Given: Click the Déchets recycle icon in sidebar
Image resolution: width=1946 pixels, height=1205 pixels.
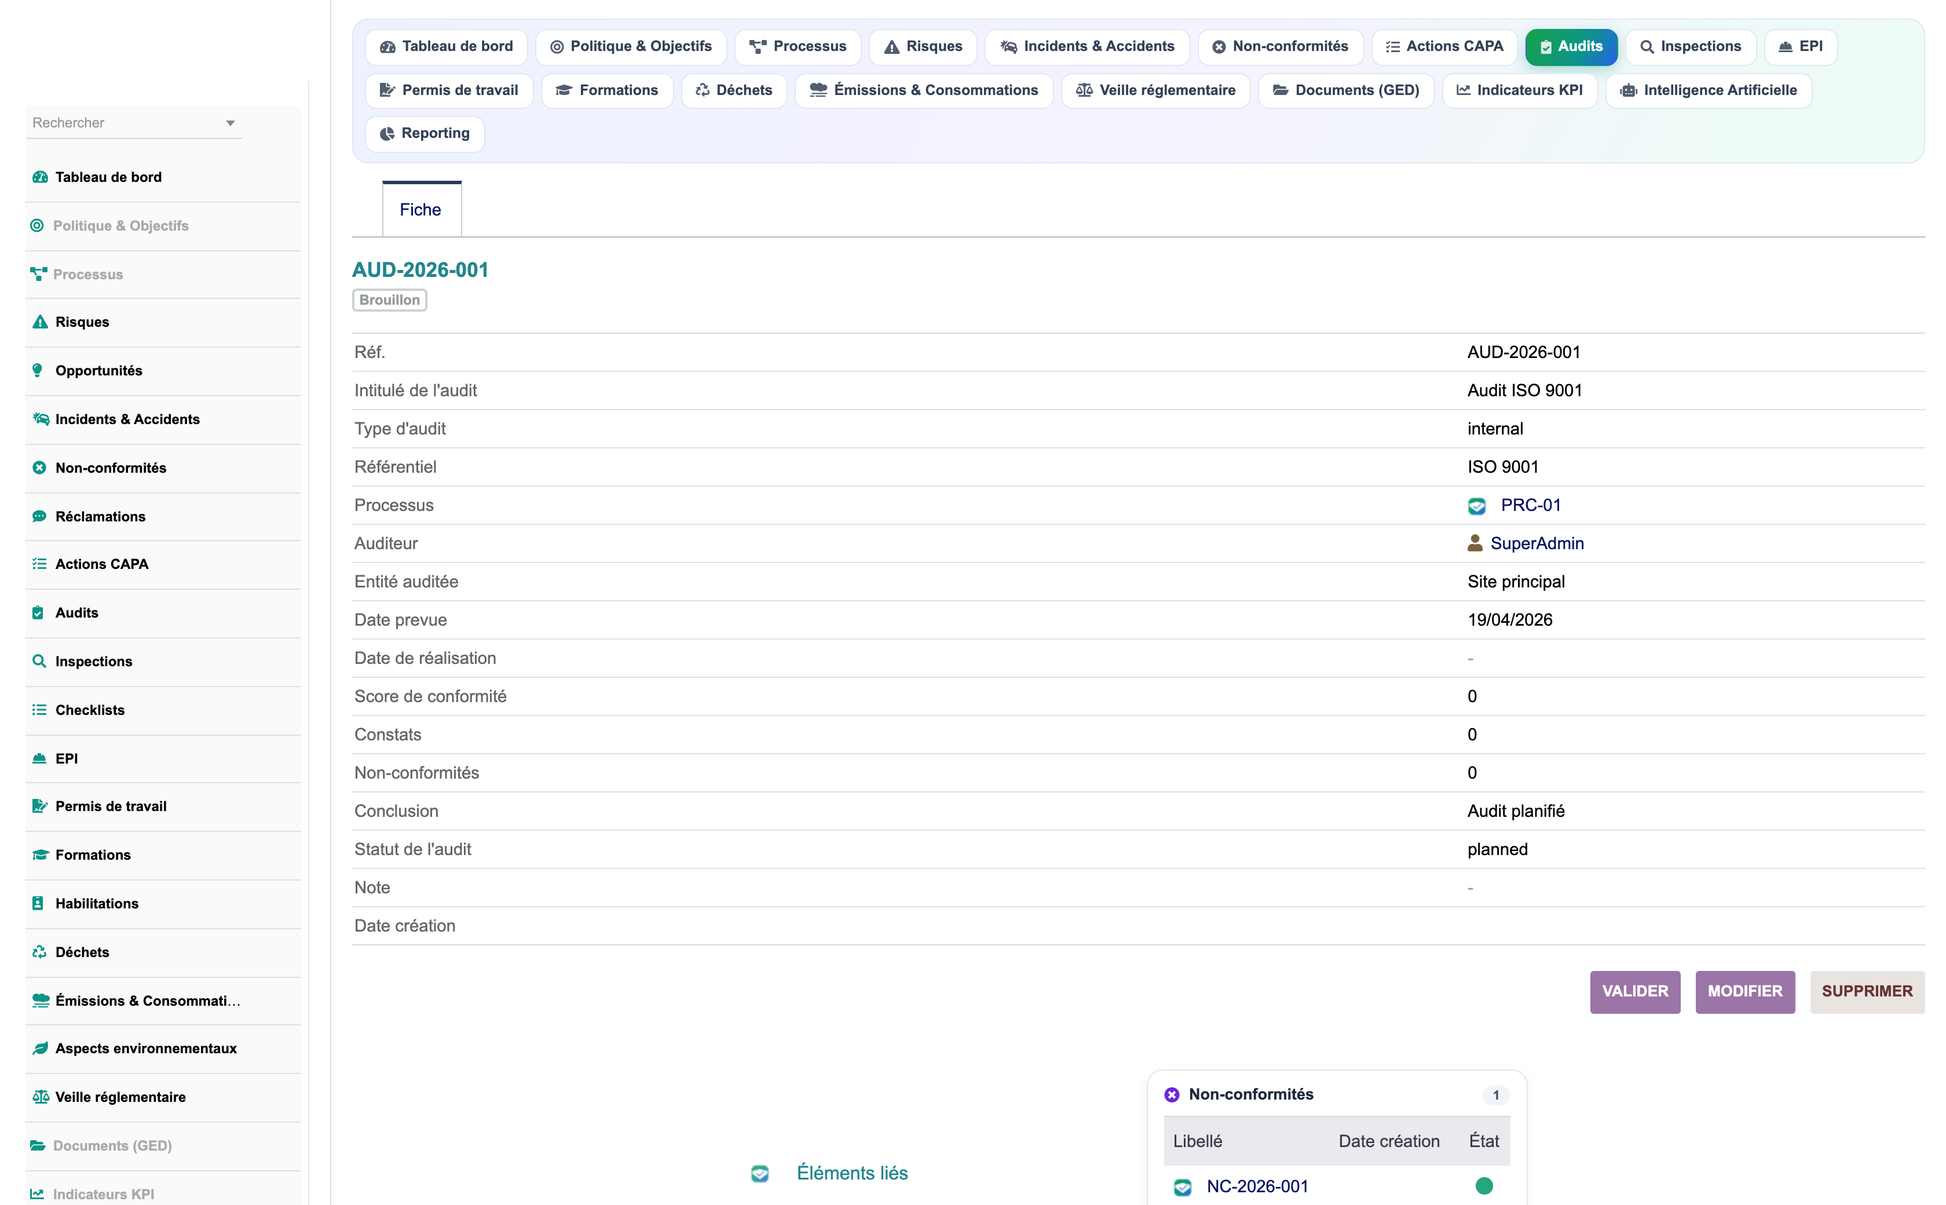Looking at the screenshot, I should click(x=39, y=952).
